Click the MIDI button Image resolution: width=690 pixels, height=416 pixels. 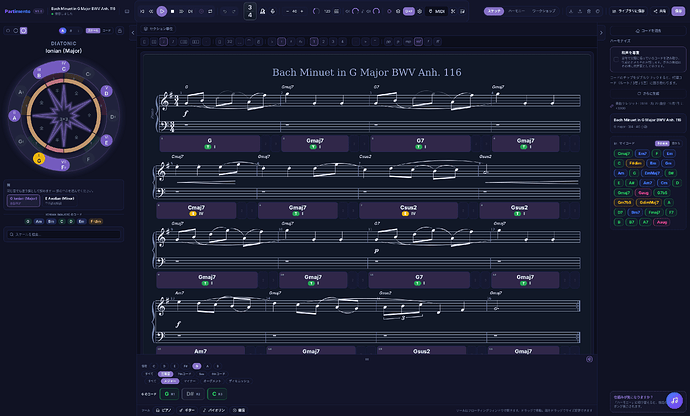pos(437,11)
